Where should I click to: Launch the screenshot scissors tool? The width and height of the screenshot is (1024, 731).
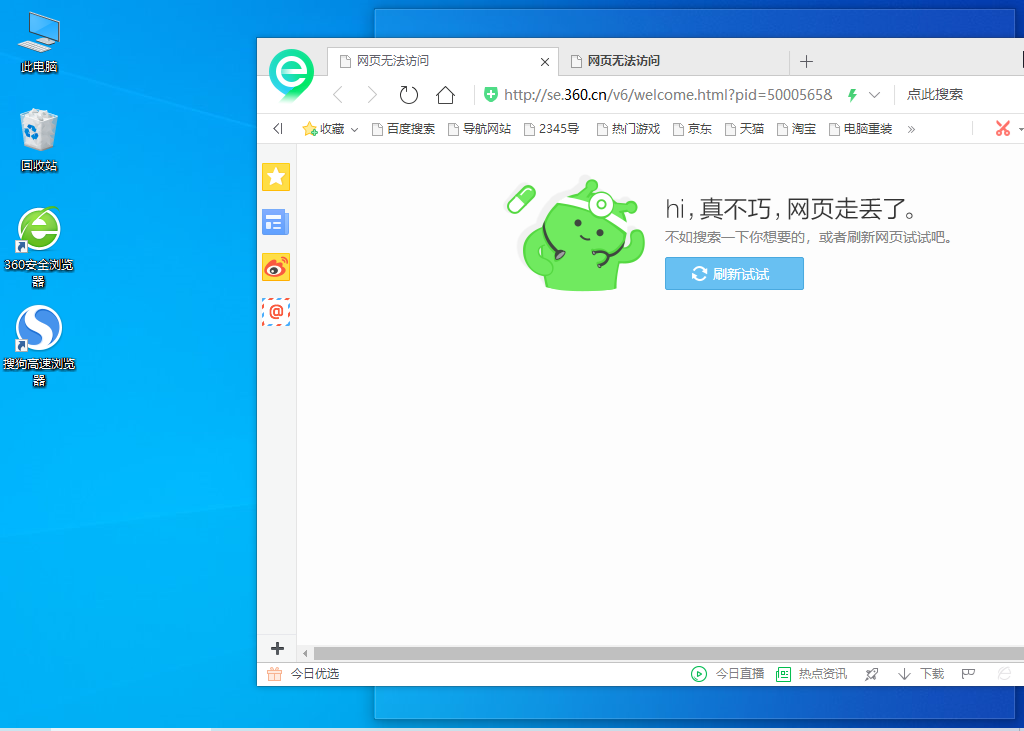[x=1003, y=128]
